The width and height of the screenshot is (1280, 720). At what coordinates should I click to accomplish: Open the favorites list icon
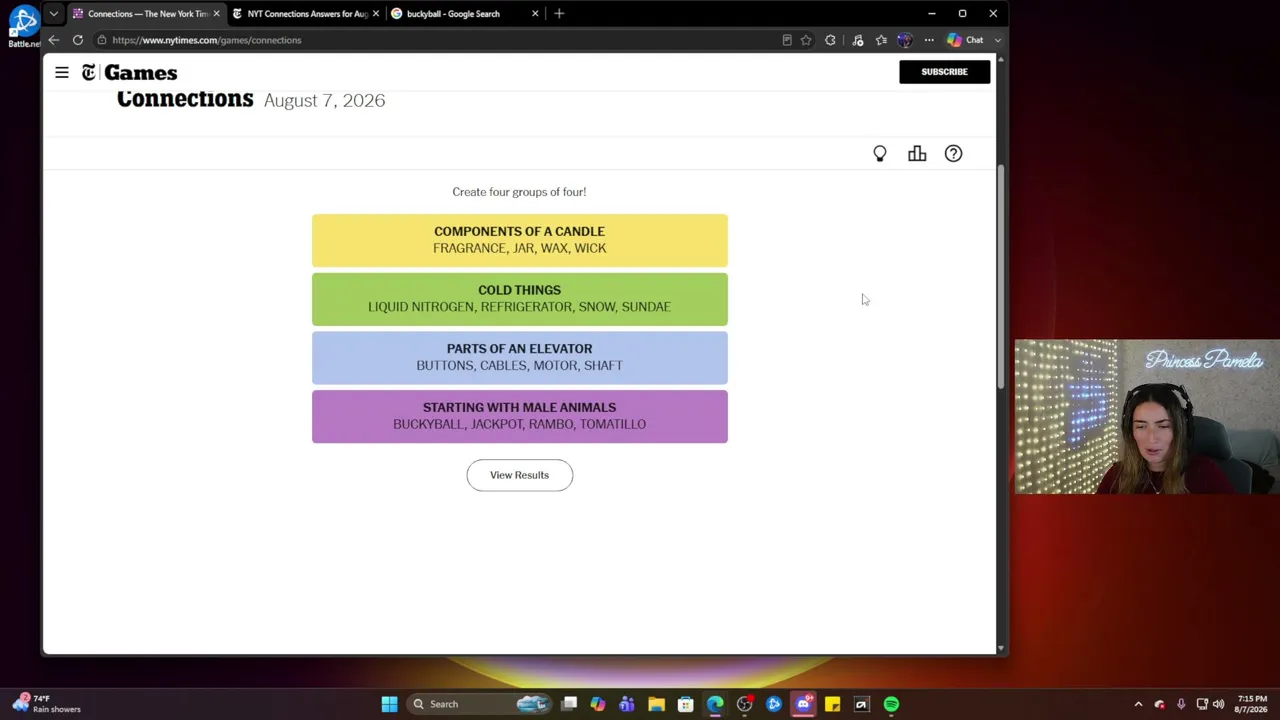pos(881,40)
